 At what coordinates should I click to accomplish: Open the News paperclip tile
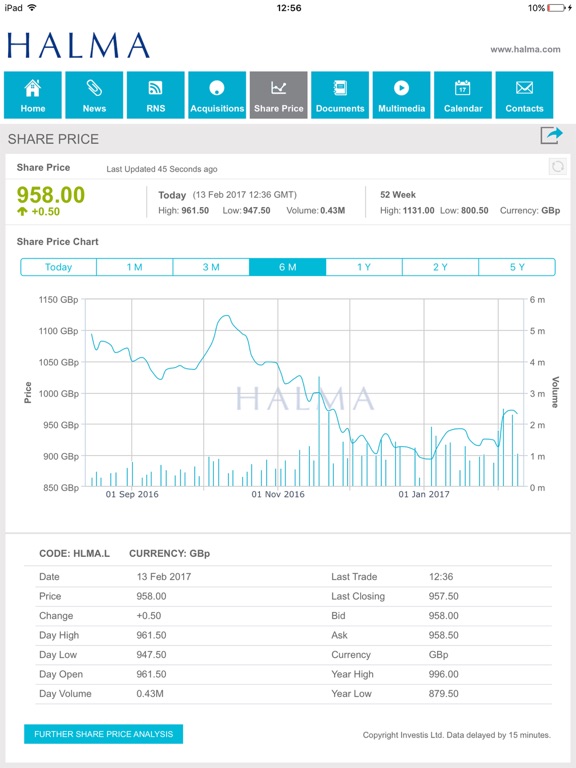coord(94,95)
